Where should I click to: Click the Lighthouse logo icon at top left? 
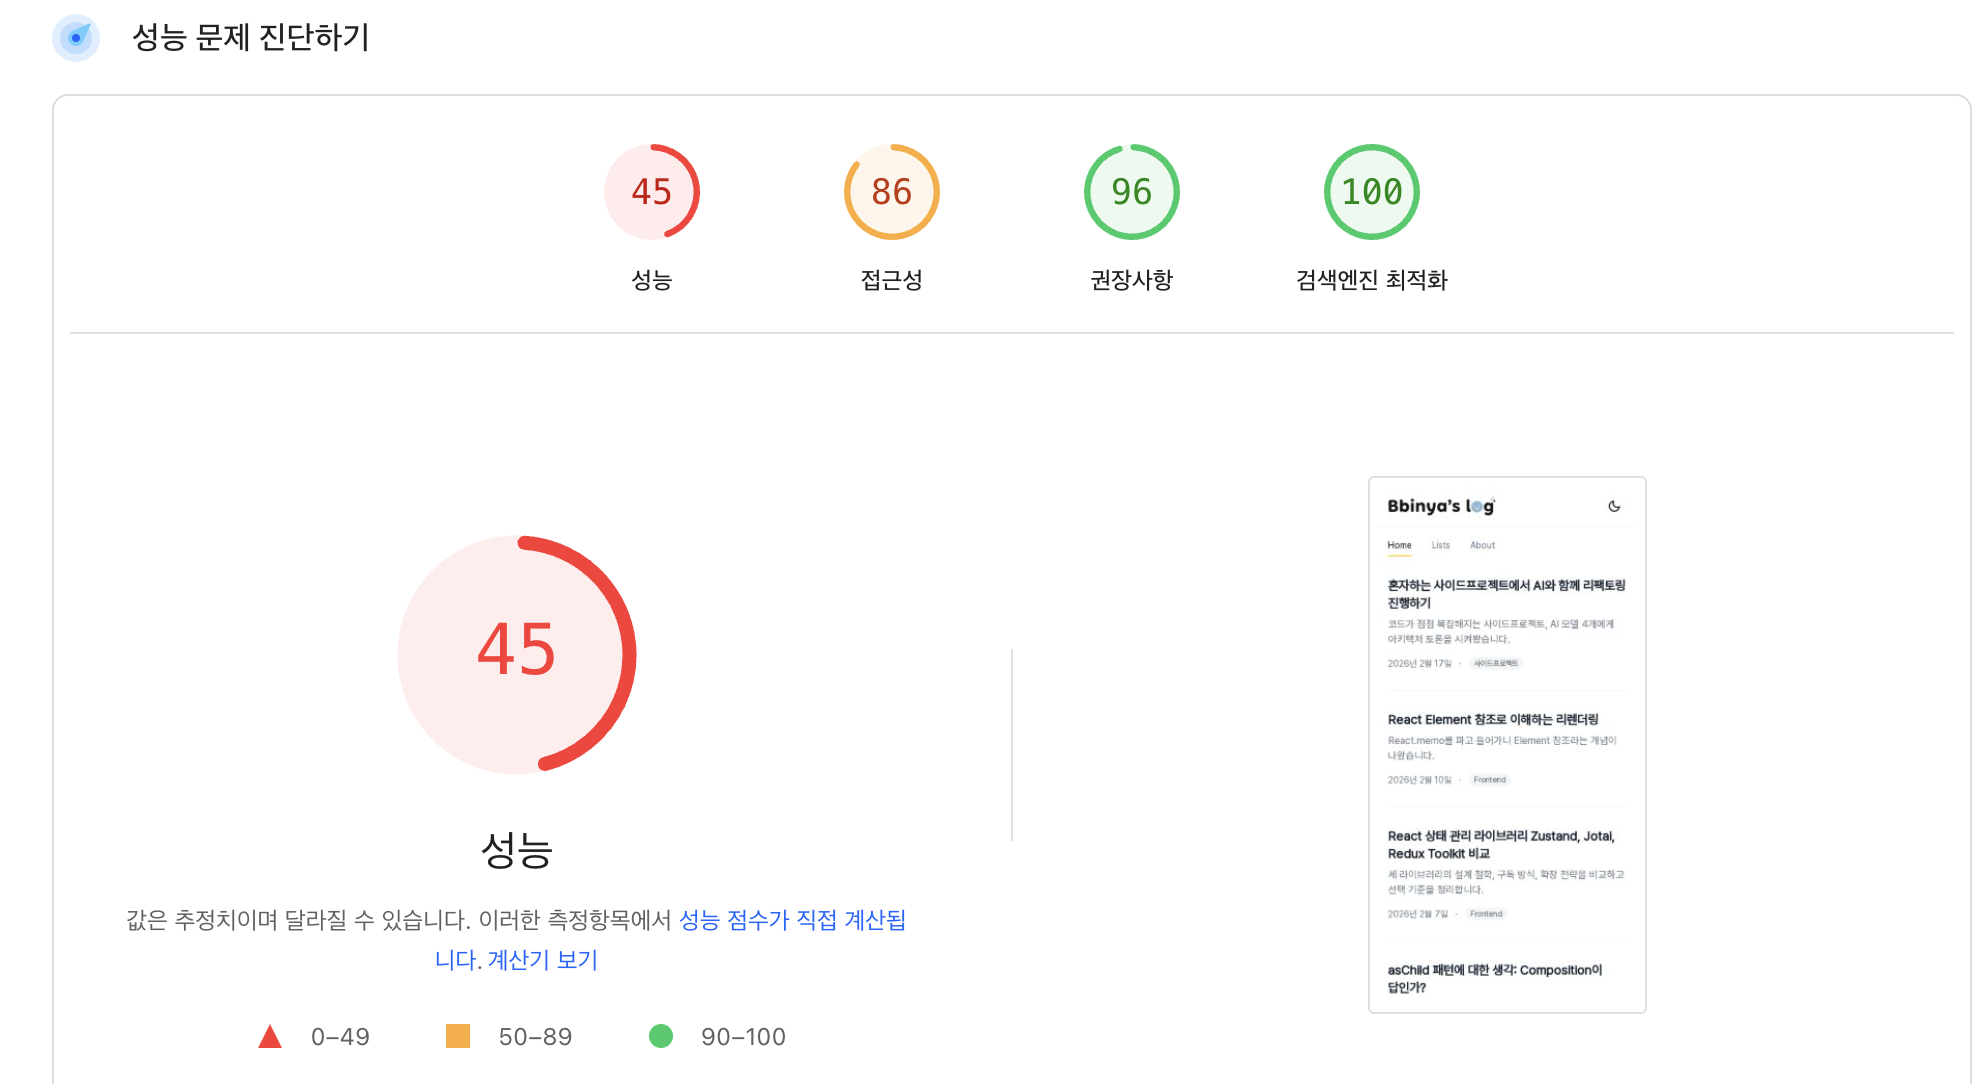[x=76, y=38]
